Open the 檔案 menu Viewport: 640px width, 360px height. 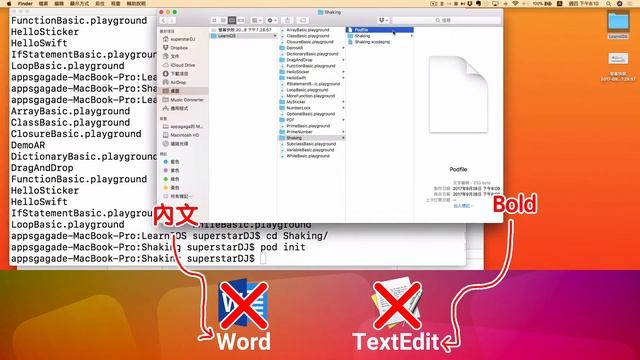pos(43,3)
